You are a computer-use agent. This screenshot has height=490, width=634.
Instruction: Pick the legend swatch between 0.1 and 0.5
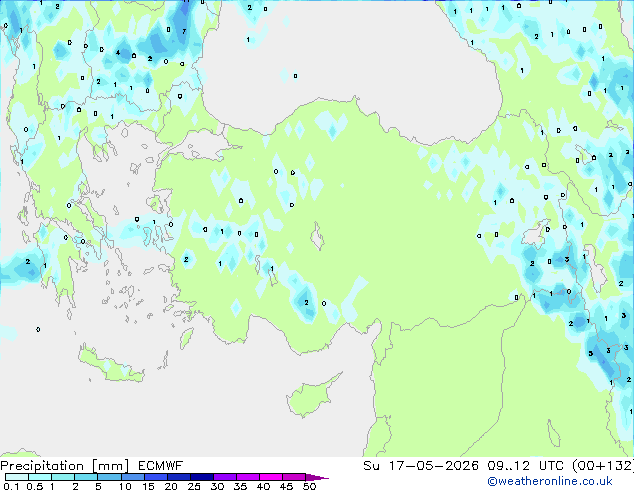tap(17, 477)
